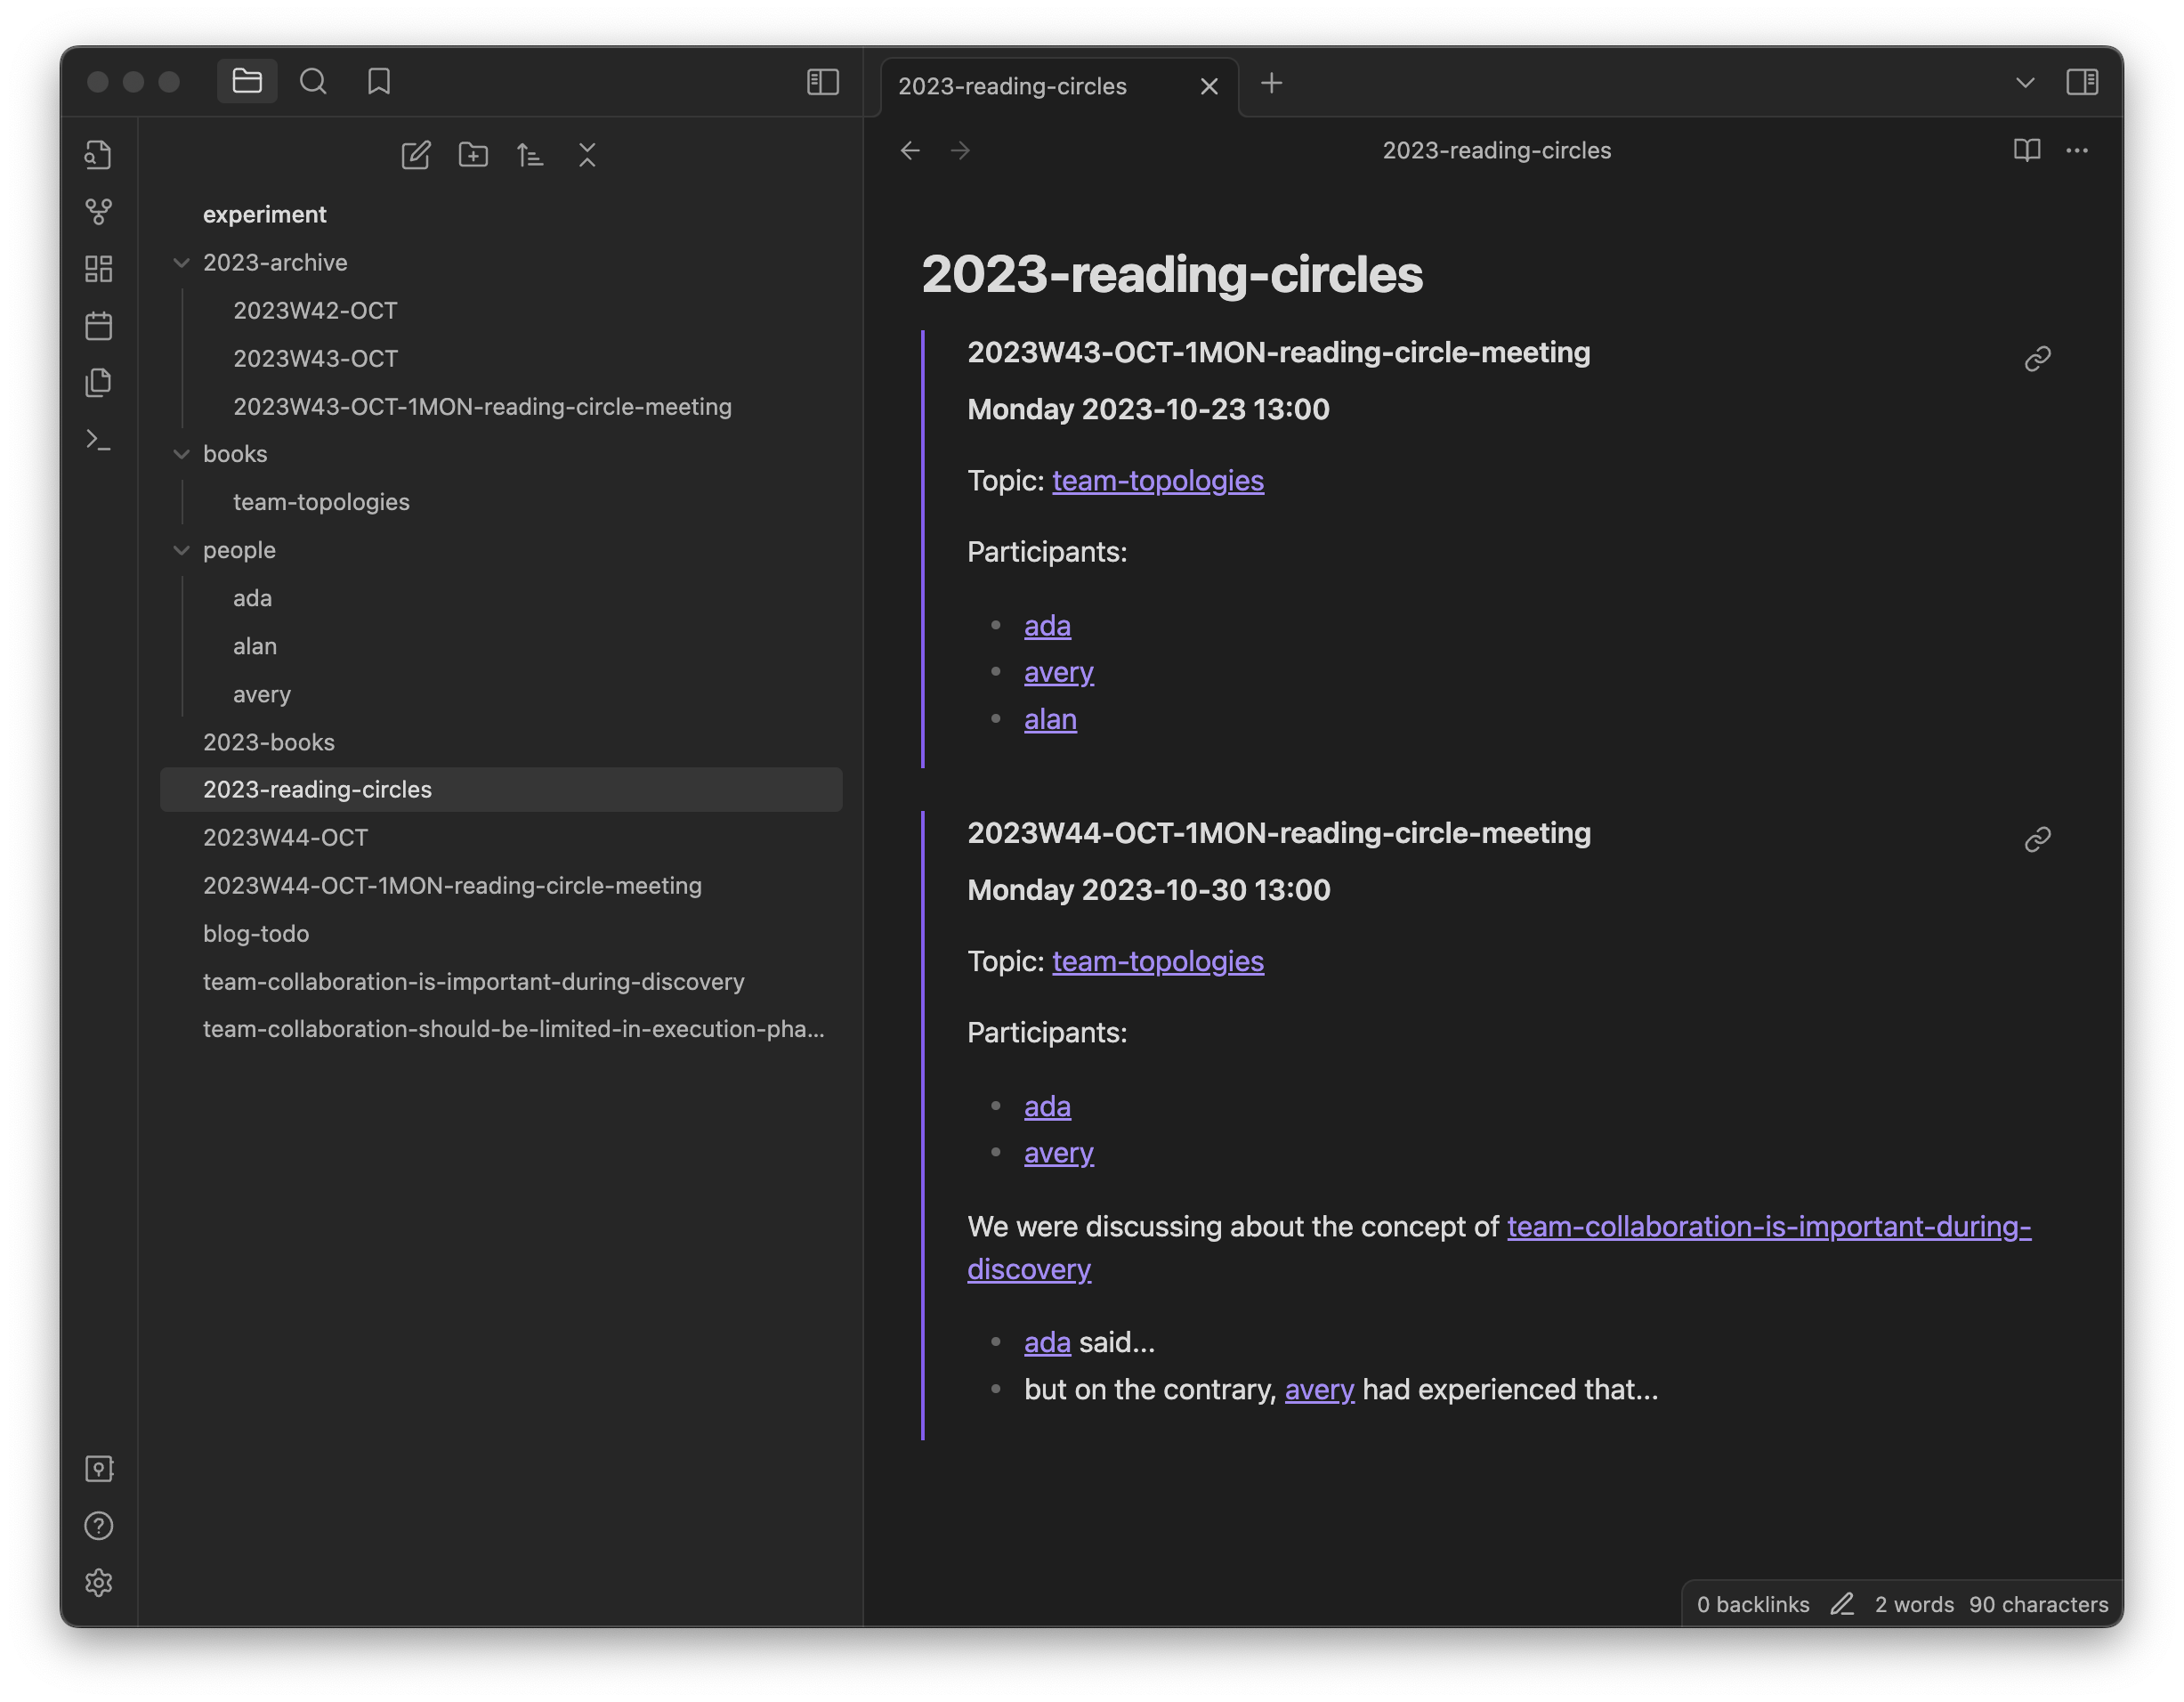Viewport: 2184px width, 1702px height.
Task: Follow team-topologies link in first meeting
Action: [1157, 481]
